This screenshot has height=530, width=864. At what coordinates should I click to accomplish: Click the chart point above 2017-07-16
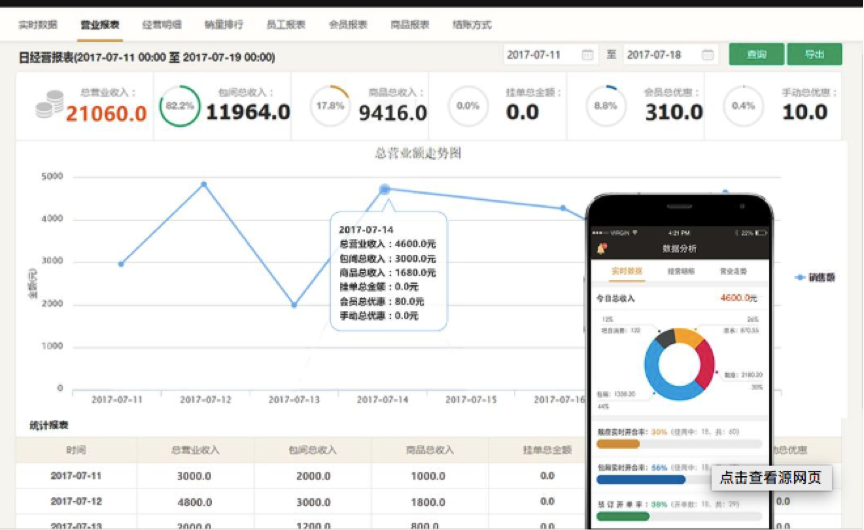pos(563,208)
